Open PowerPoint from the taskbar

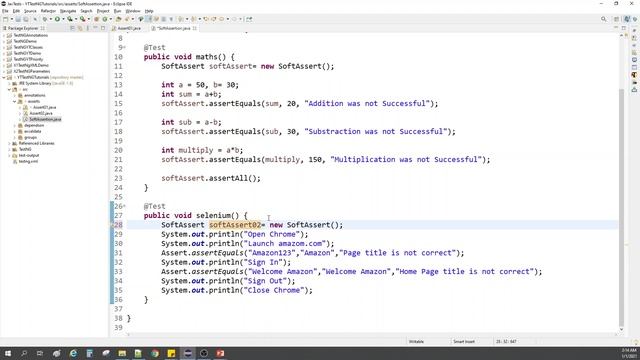(220, 353)
